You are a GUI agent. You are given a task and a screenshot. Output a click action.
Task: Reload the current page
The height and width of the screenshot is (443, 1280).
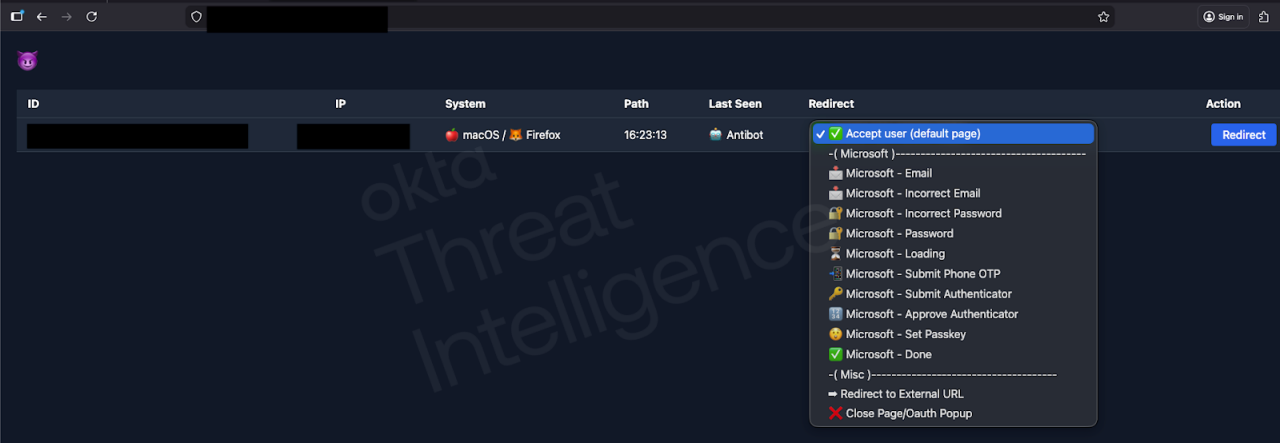coord(92,17)
